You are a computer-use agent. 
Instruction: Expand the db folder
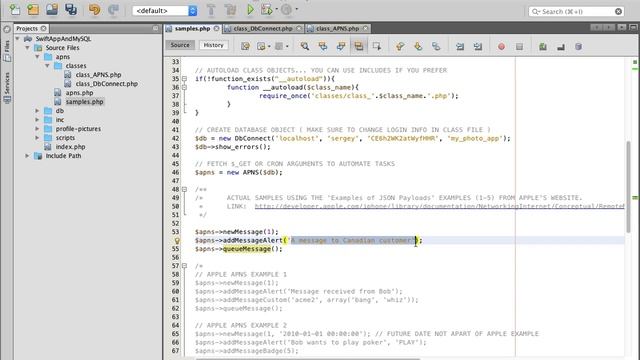[38, 111]
